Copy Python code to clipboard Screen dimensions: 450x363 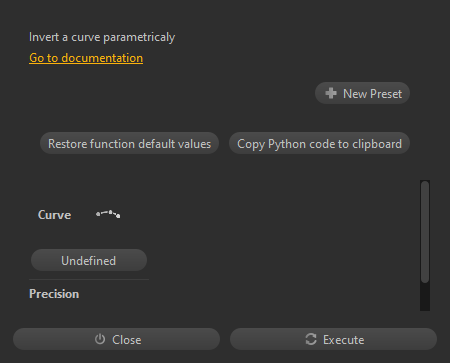tap(319, 143)
